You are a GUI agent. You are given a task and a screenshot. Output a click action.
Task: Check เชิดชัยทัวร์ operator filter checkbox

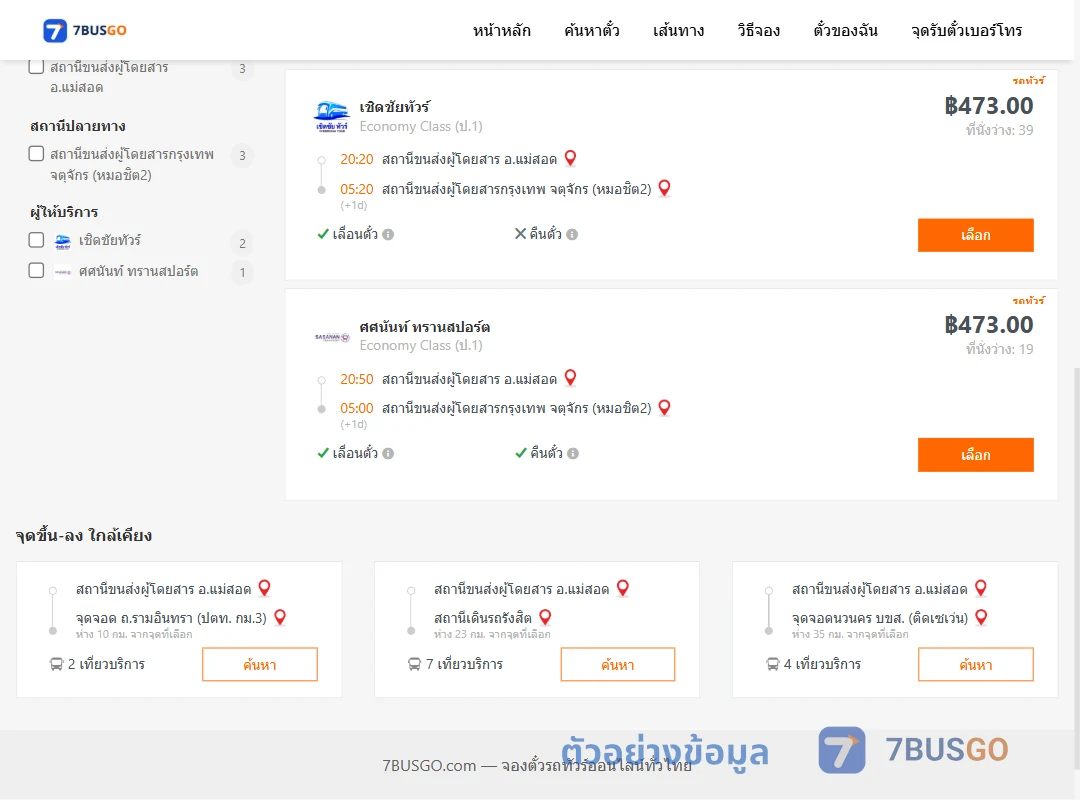coord(37,240)
